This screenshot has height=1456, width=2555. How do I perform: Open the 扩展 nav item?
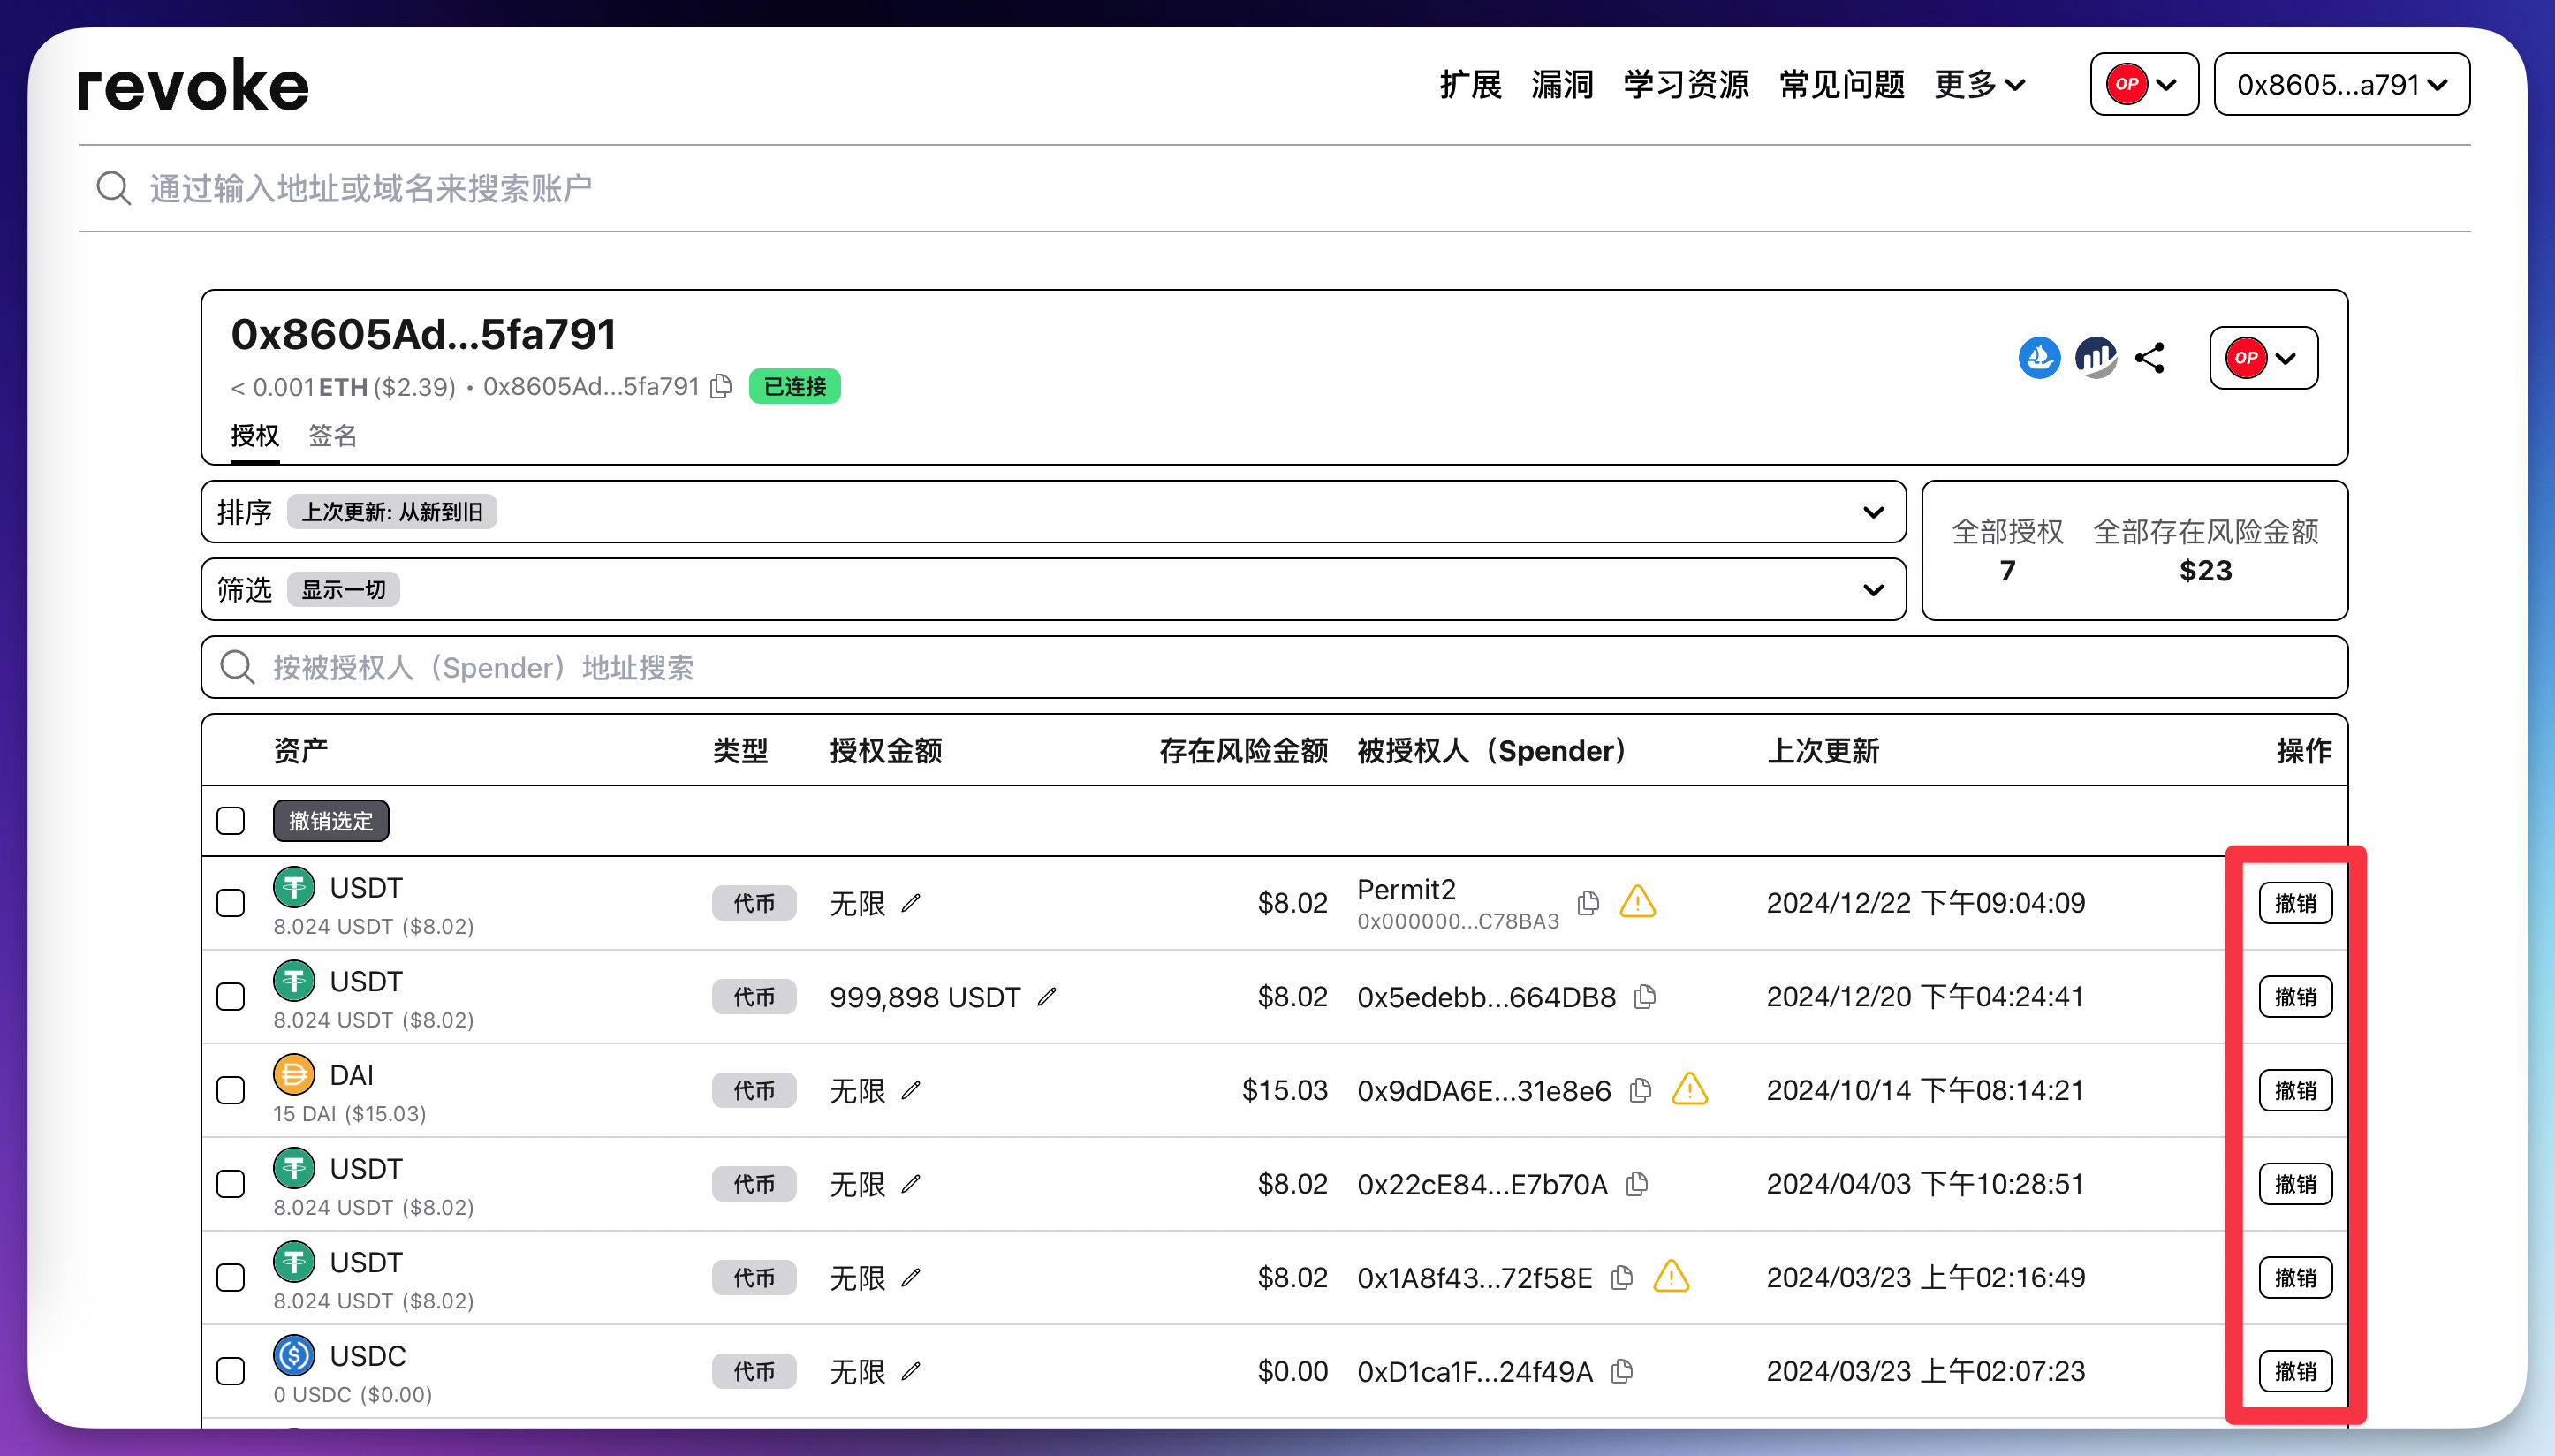pyautogui.click(x=1471, y=84)
